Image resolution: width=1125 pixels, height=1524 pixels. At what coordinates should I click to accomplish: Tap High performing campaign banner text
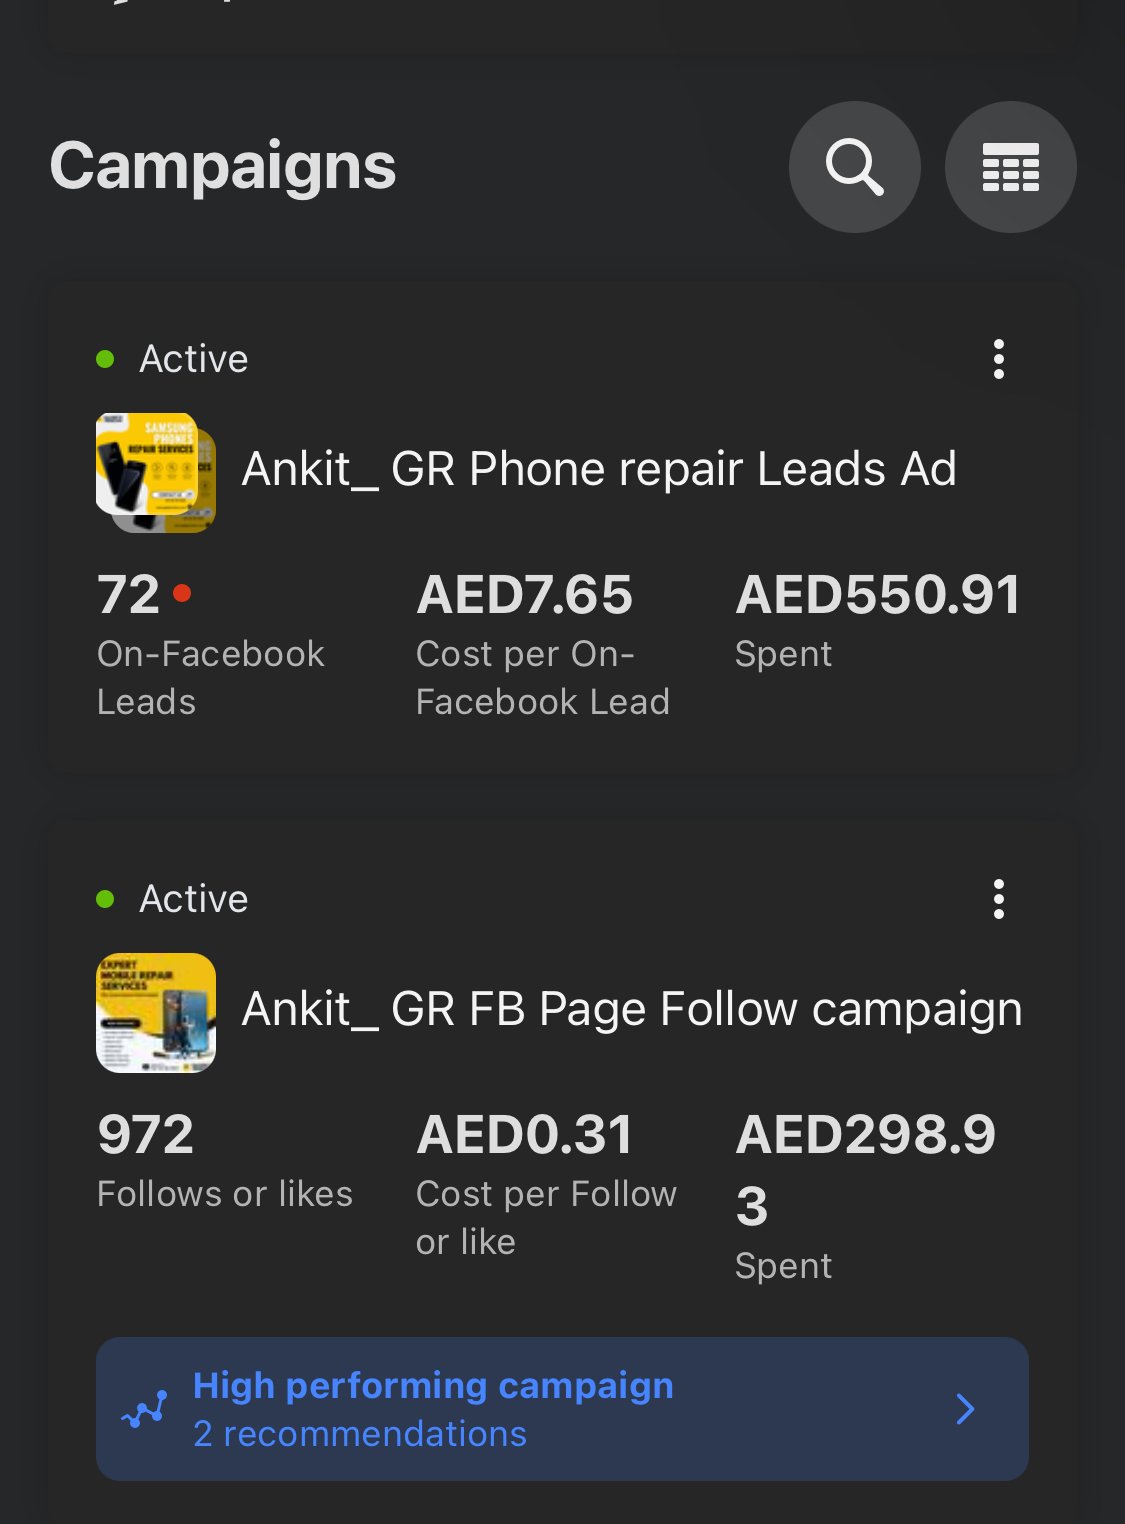pos(433,1386)
